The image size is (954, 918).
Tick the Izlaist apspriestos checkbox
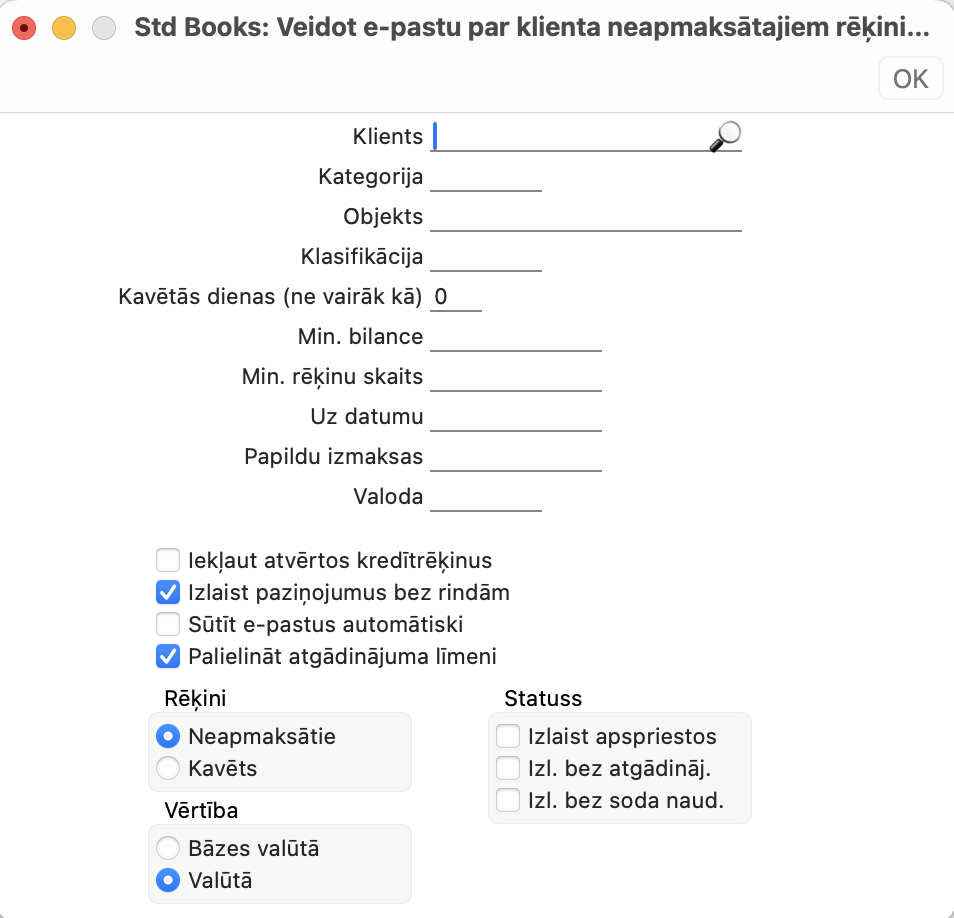[509, 737]
